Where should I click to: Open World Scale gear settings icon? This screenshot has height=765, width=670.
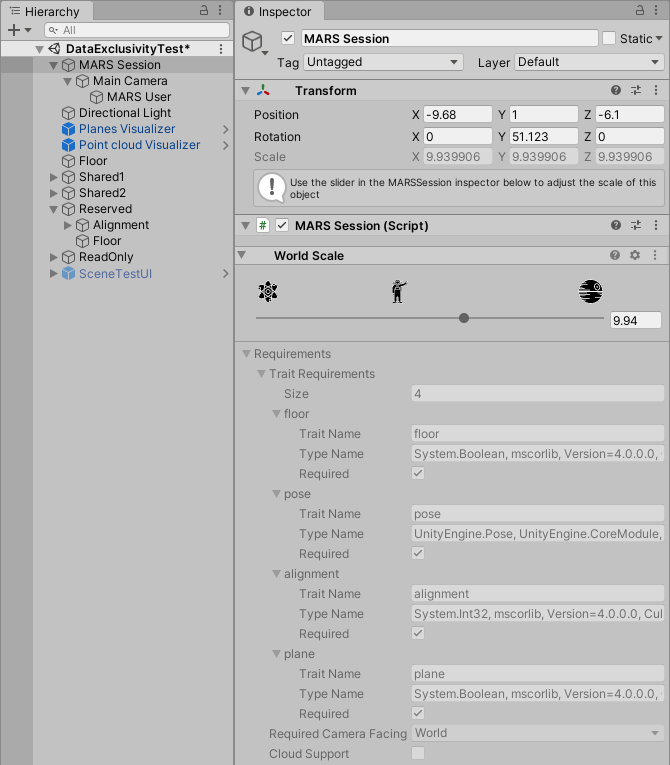(x=636, y=255)
